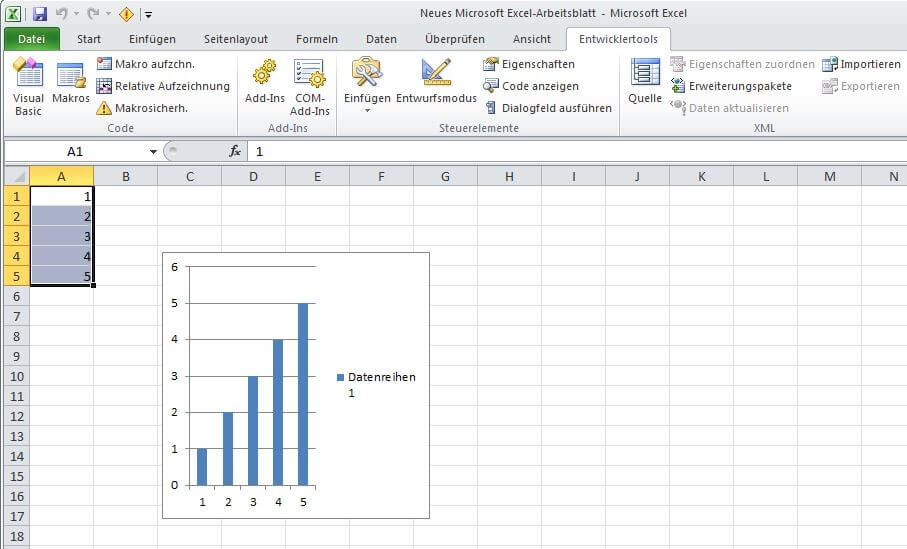Click the Datenreihen1 chart legend

click(x=376, y=384)
